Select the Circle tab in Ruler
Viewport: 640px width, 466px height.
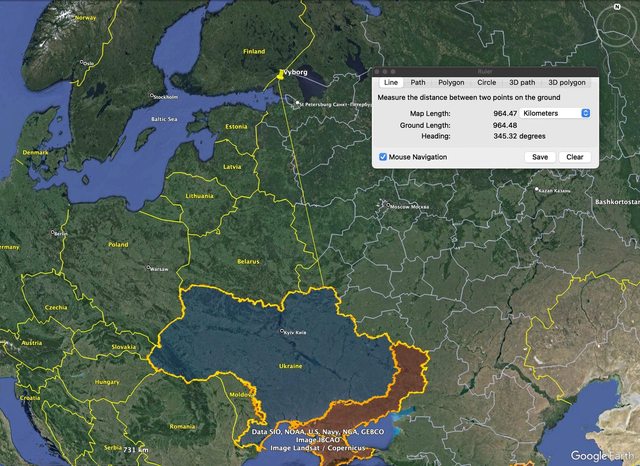point(486,82)
